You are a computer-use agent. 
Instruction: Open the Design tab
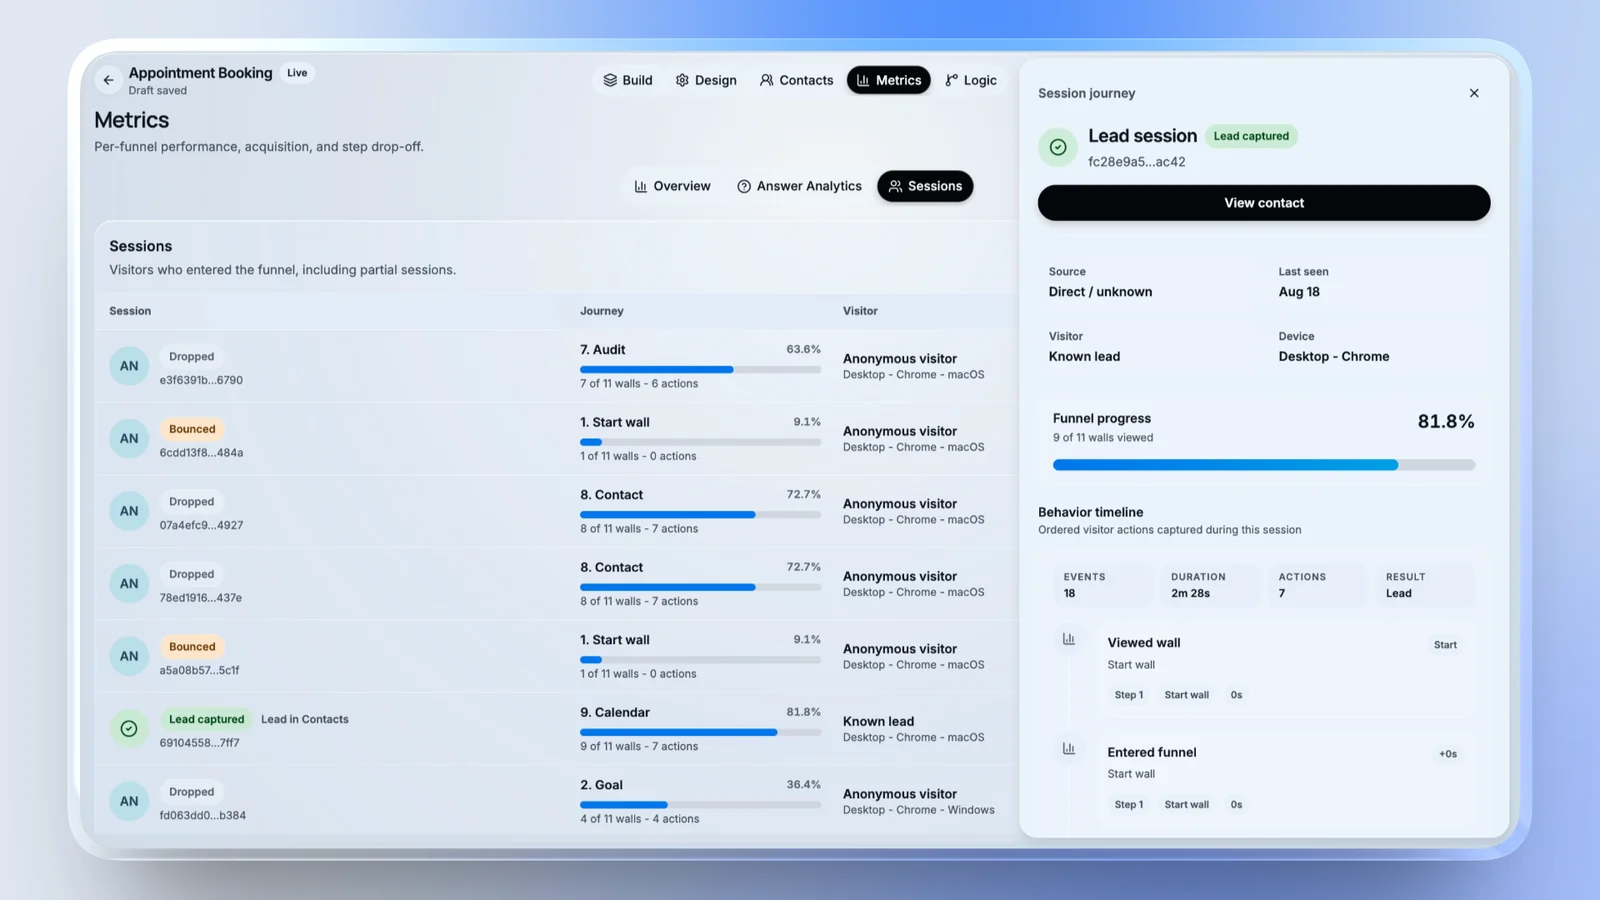[706, 80]
